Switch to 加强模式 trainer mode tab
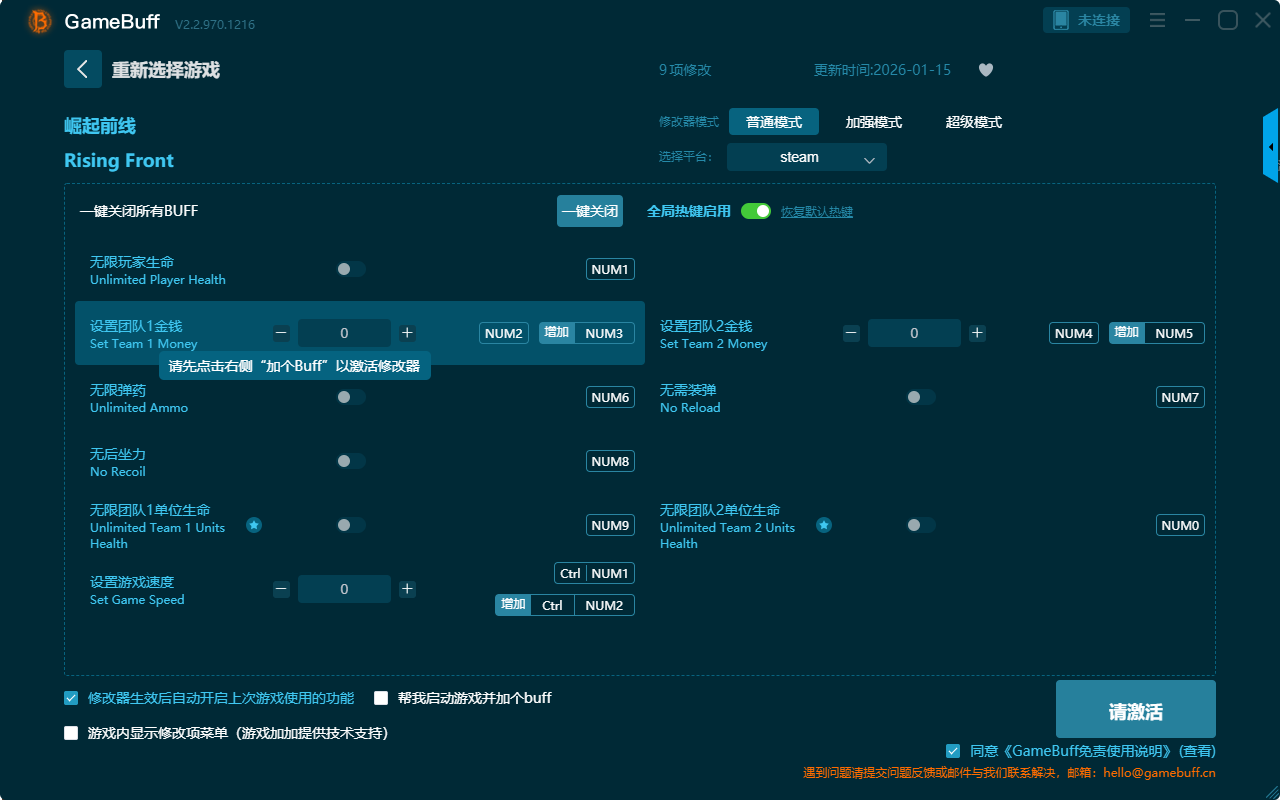Viewport: 1280px width, 800px height. [x=873, y=122]
